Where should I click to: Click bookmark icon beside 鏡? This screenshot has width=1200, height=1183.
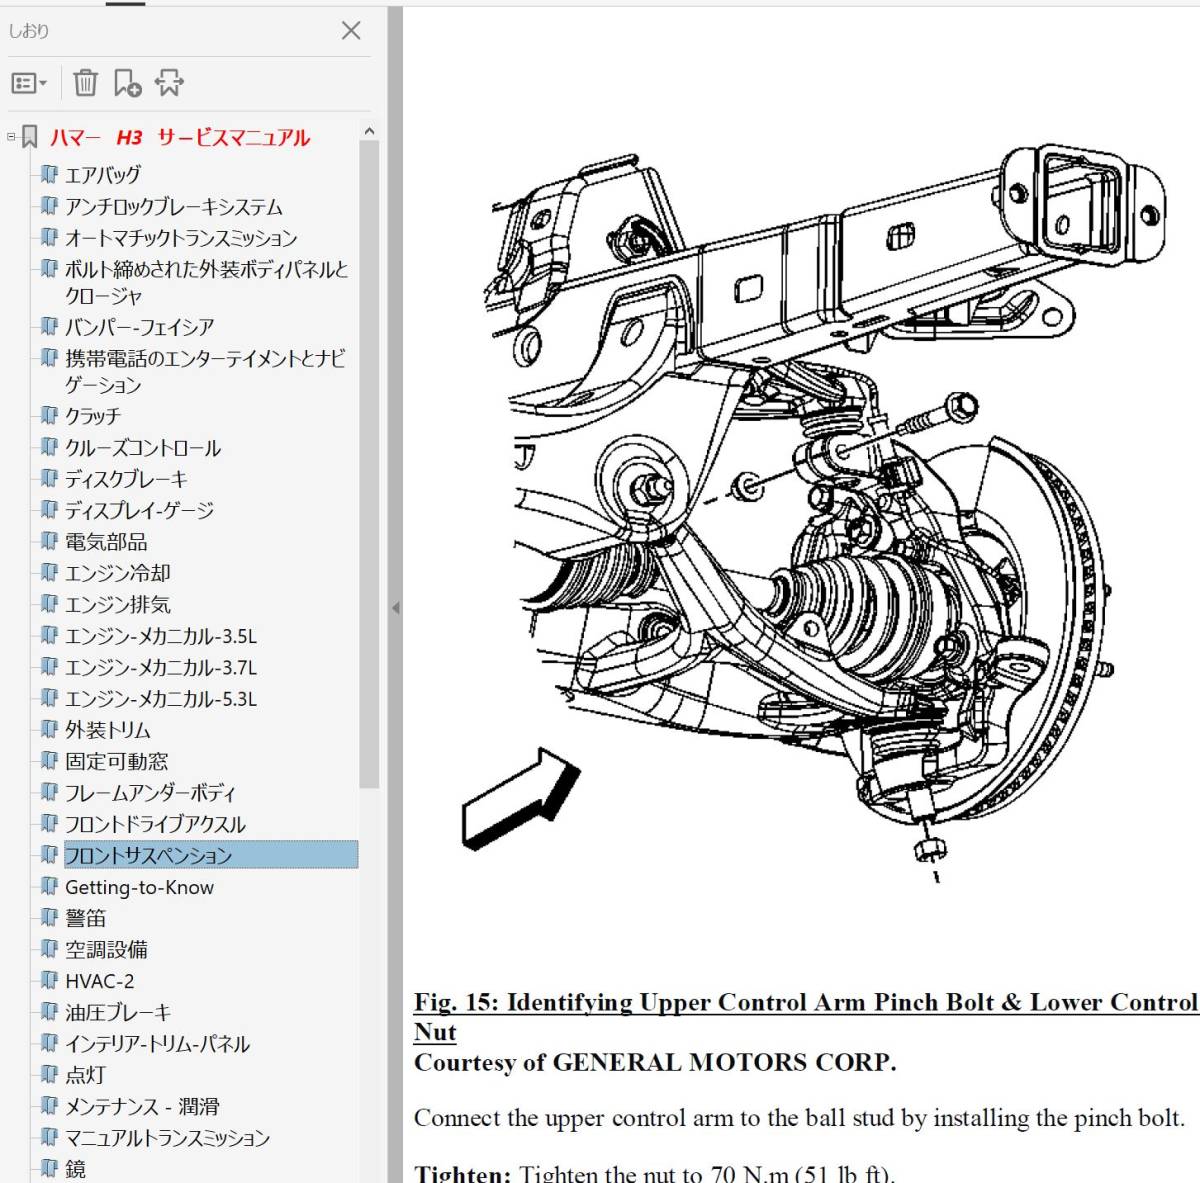click(x=49, y=1168)
